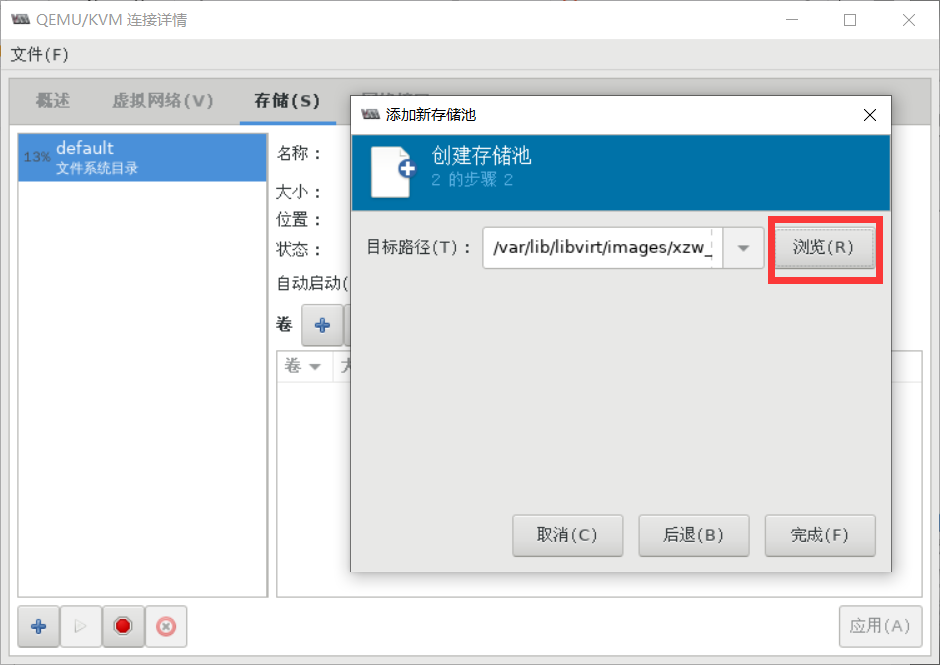Click the red stop pool icon

[123, 627]
